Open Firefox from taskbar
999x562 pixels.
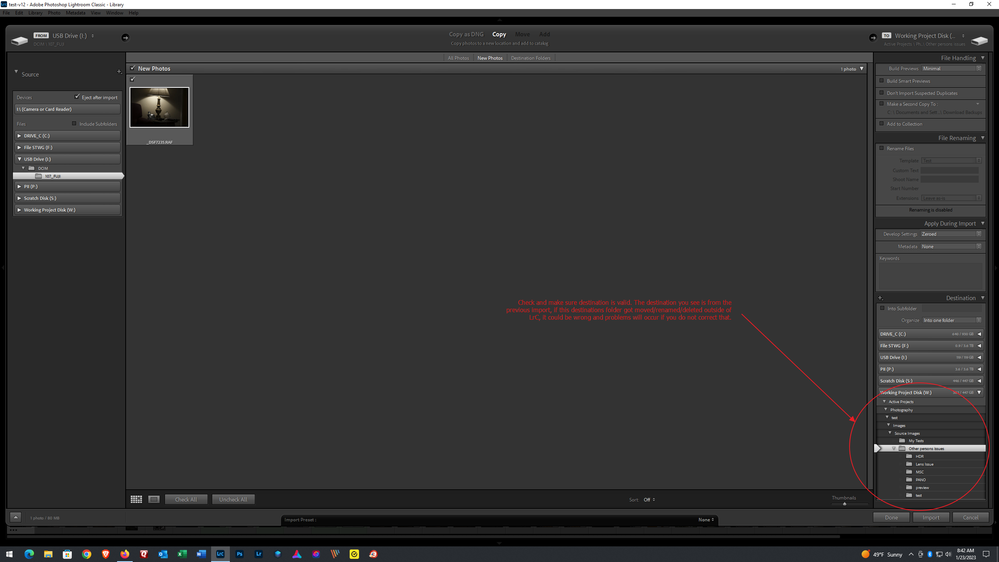pyautogui.click(x=124, y=554)
